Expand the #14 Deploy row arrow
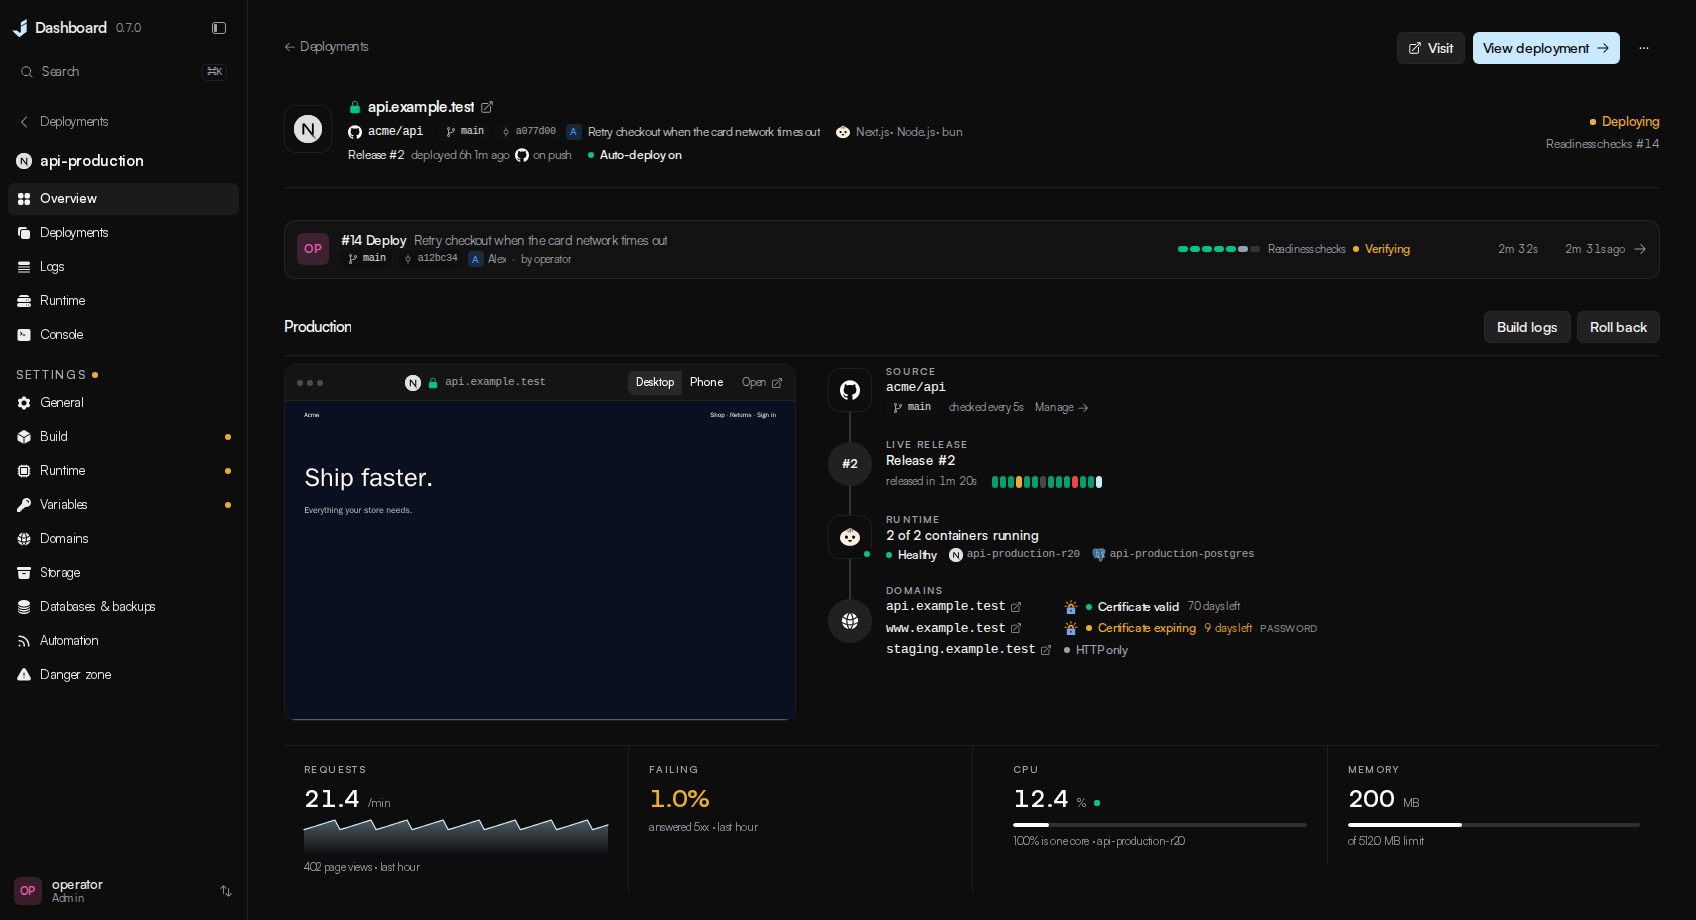 point(1640,249)
